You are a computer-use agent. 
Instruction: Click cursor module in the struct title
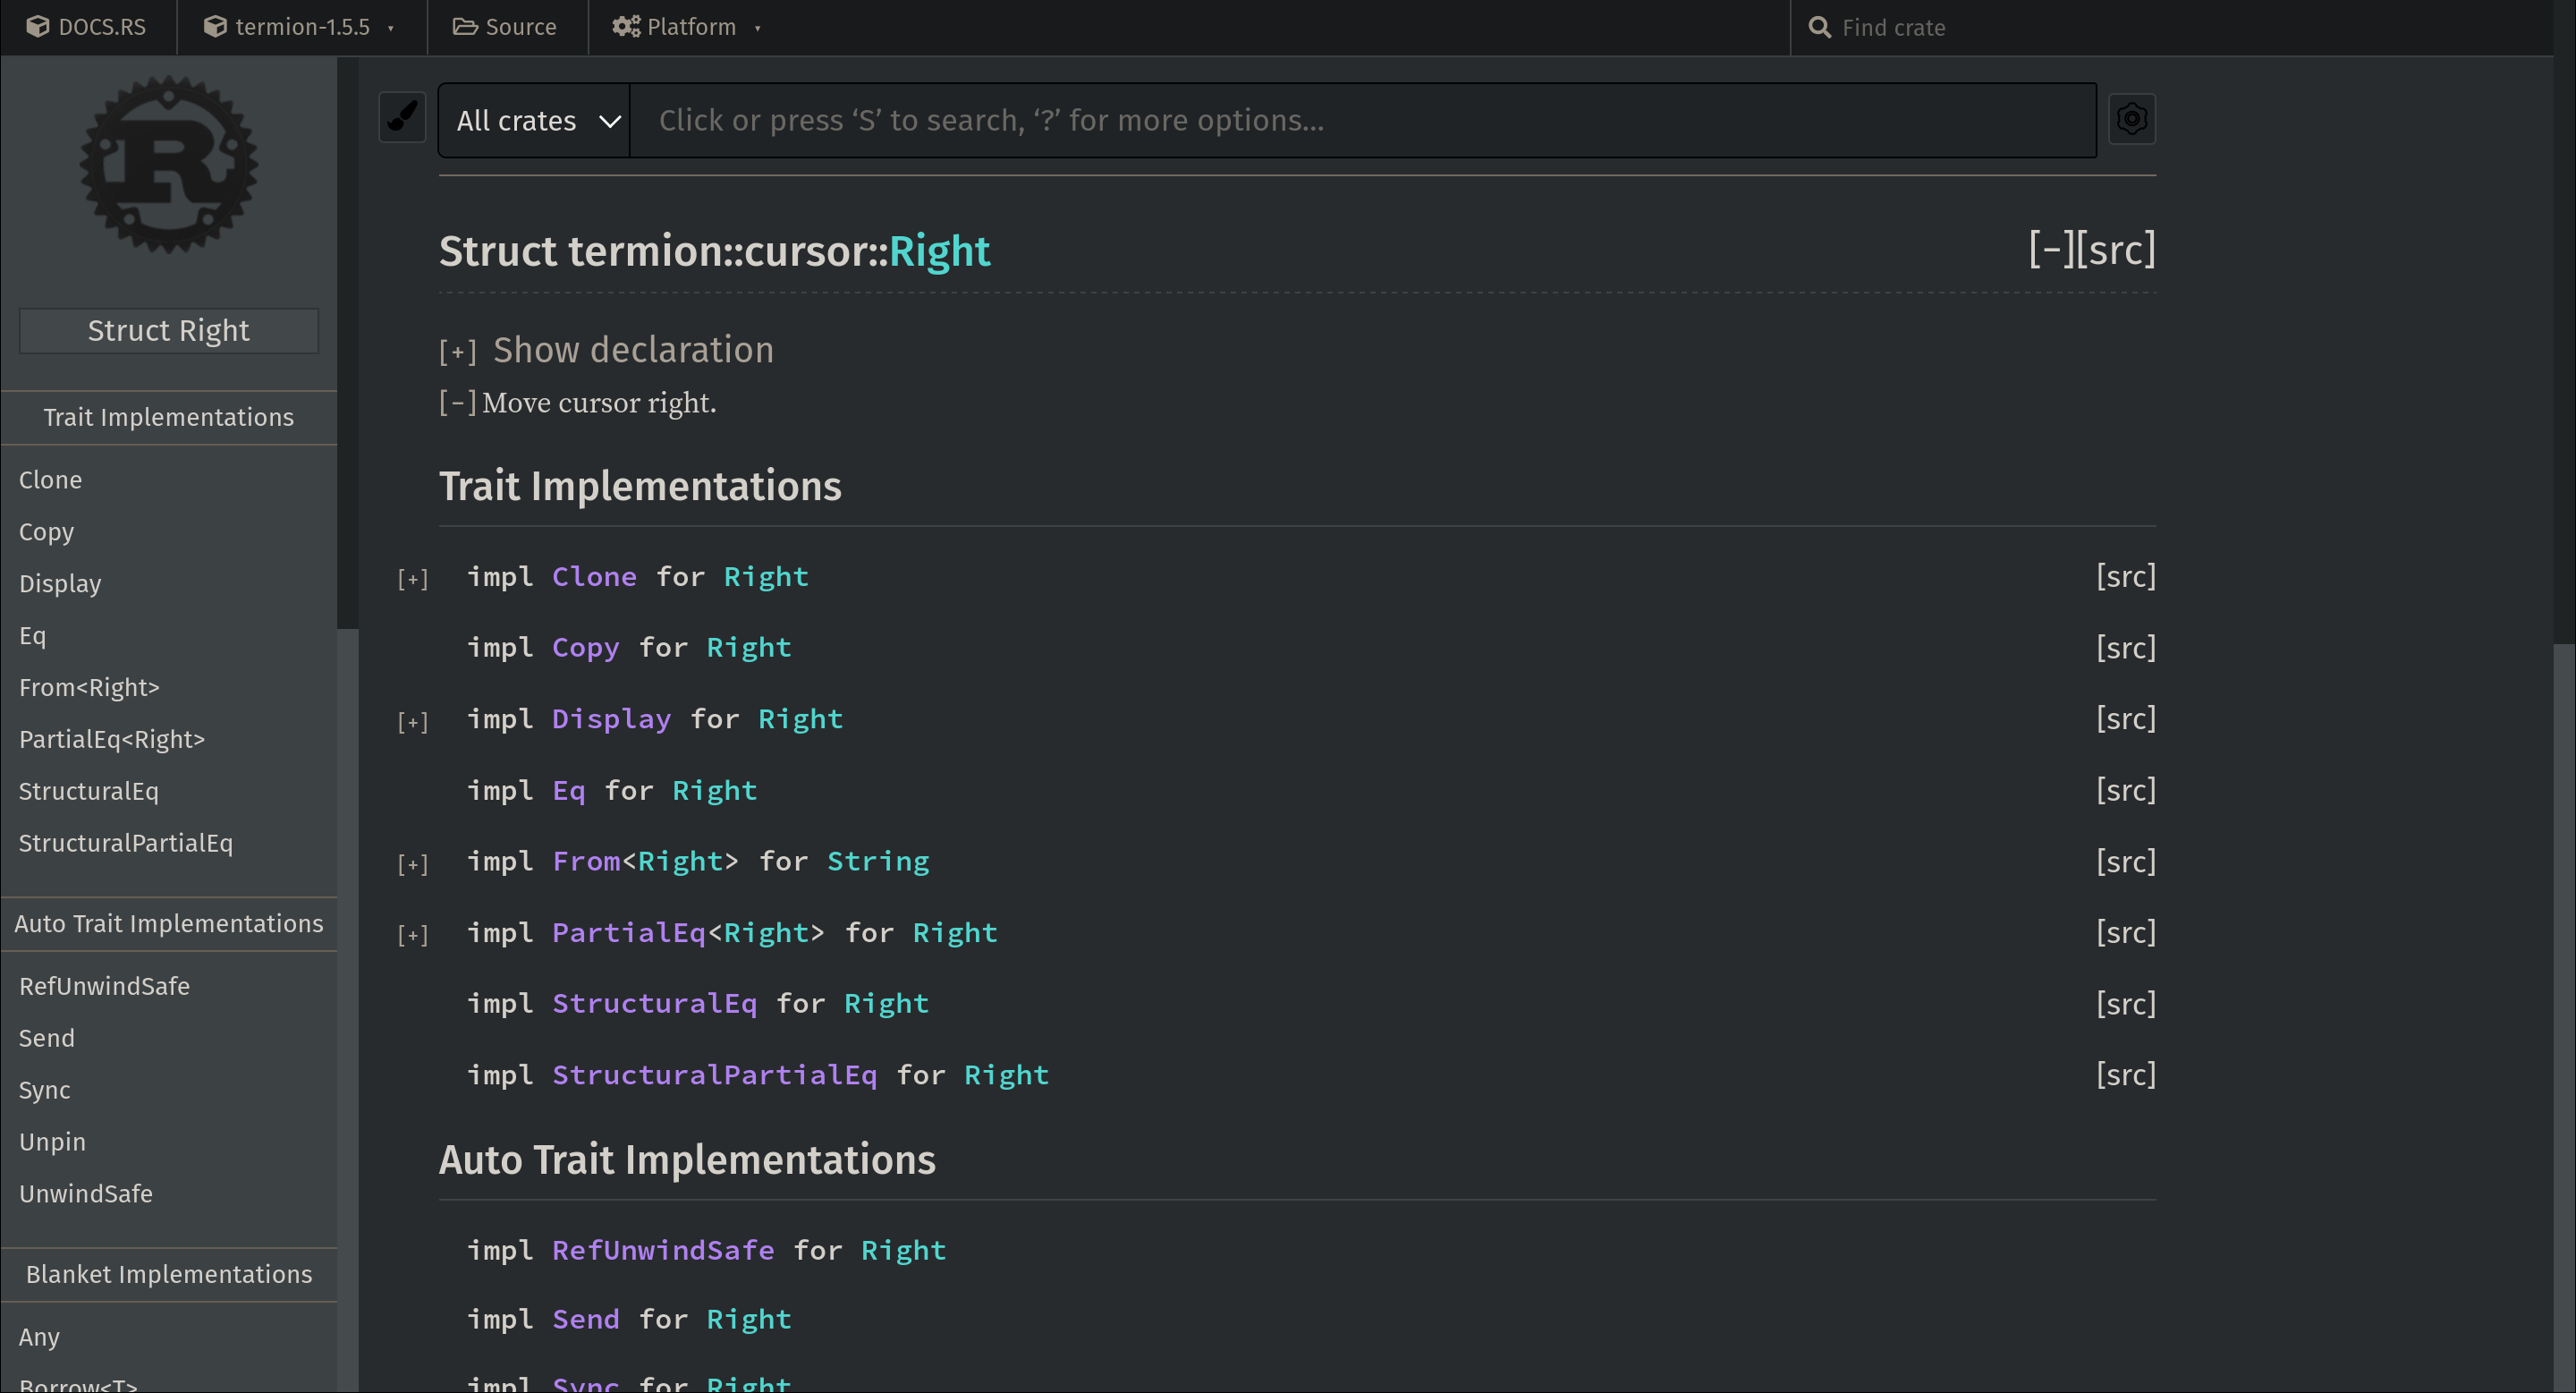(806, 251)
